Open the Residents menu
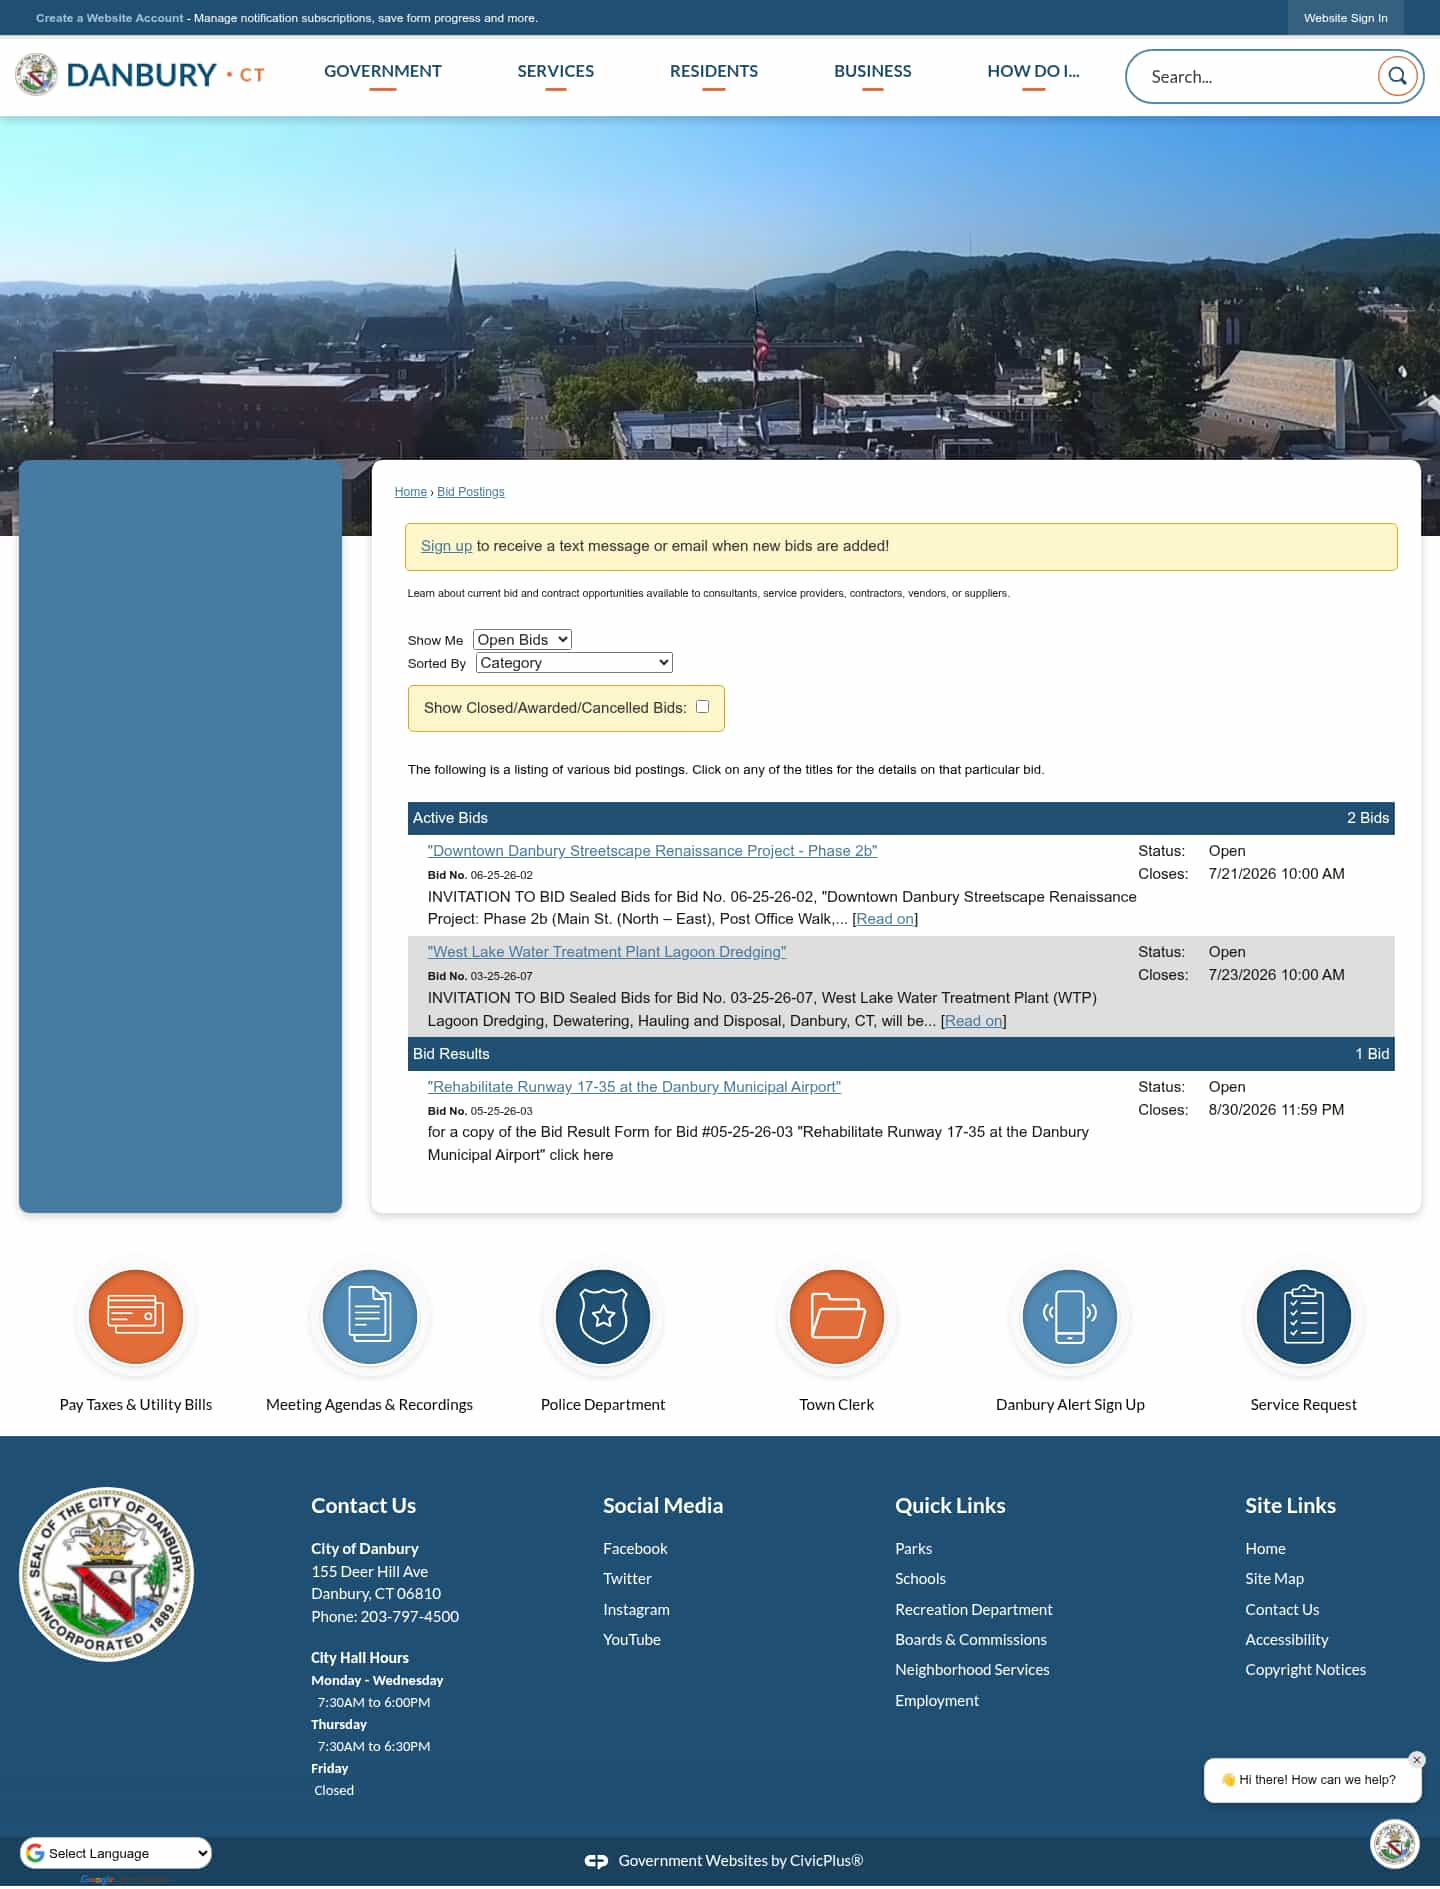The height and width of the screenshot is (1889, 1440). tap(714, 71)
